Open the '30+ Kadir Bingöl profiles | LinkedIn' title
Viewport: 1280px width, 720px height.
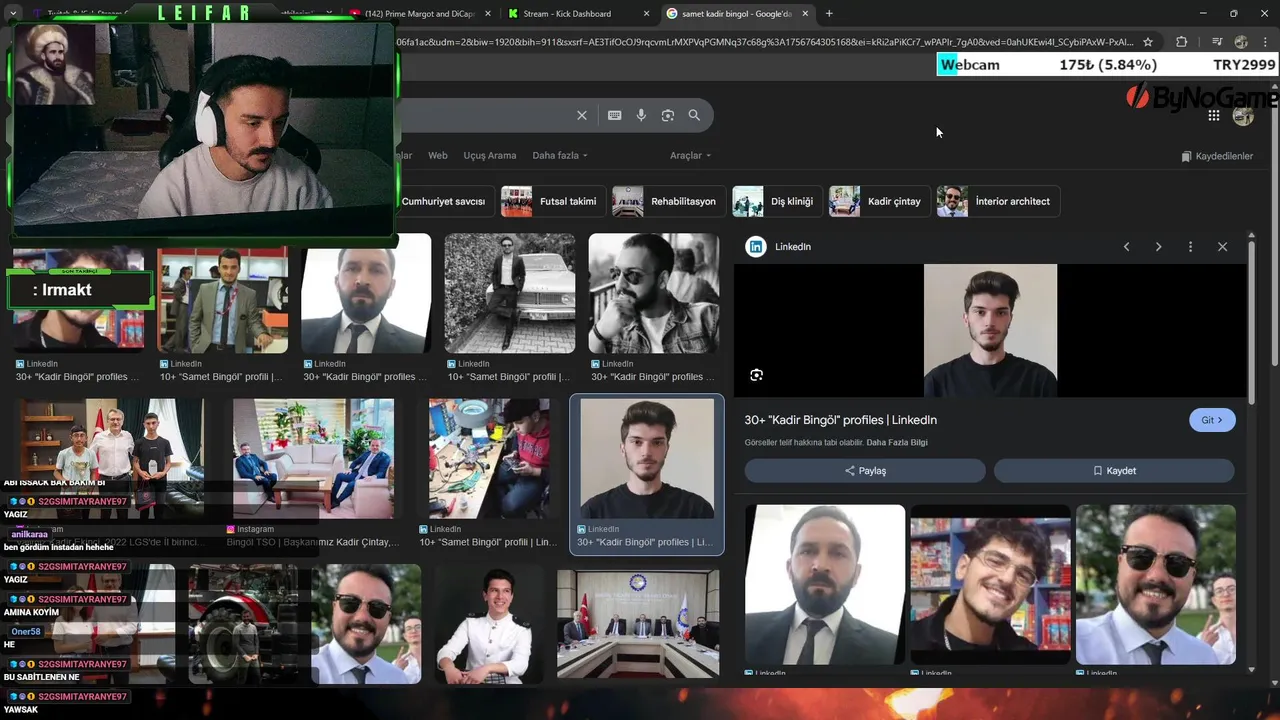(840, 420)
